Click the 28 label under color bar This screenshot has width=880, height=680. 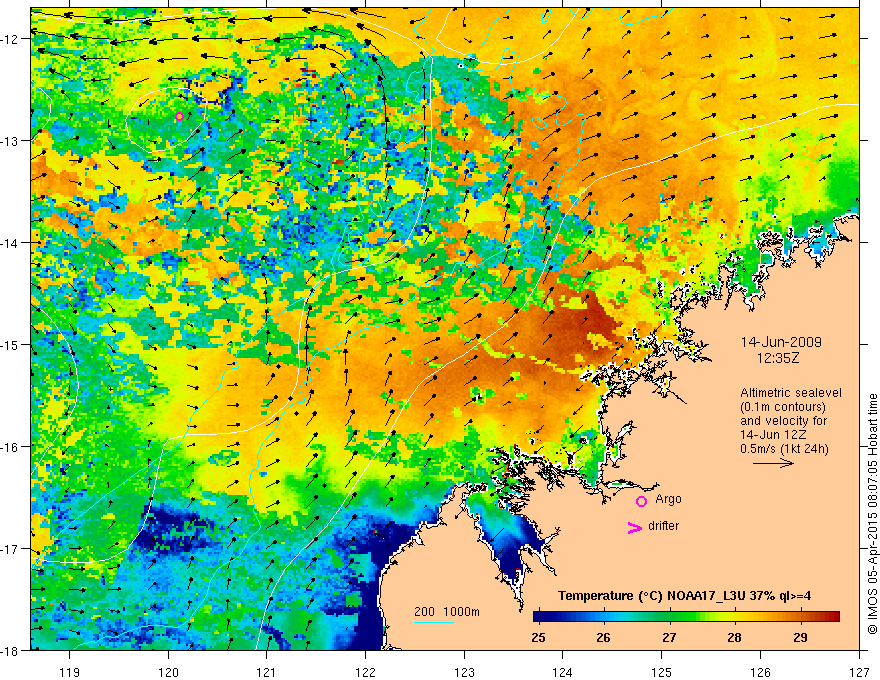[734, 637]
